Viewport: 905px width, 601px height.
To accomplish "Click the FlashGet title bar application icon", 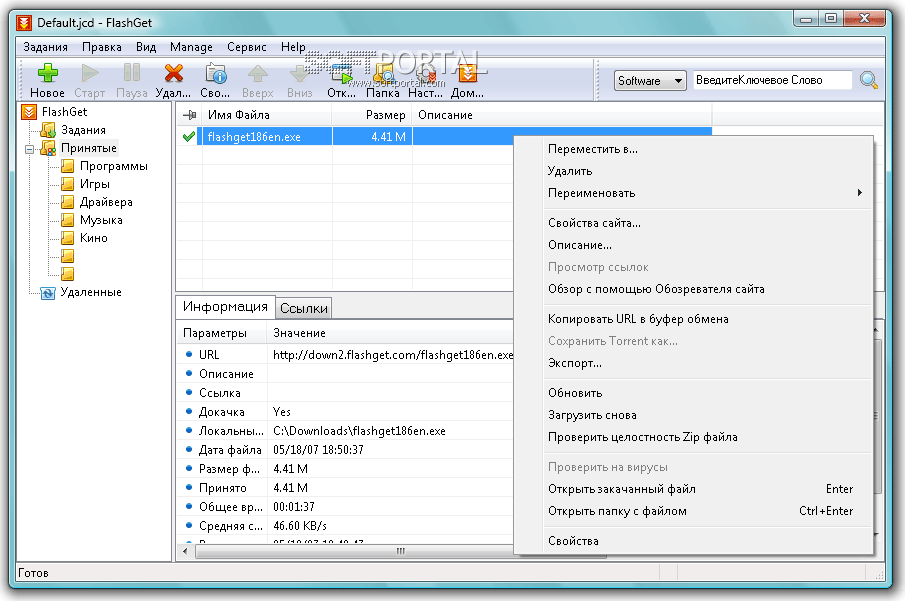I will click(24, 23).
